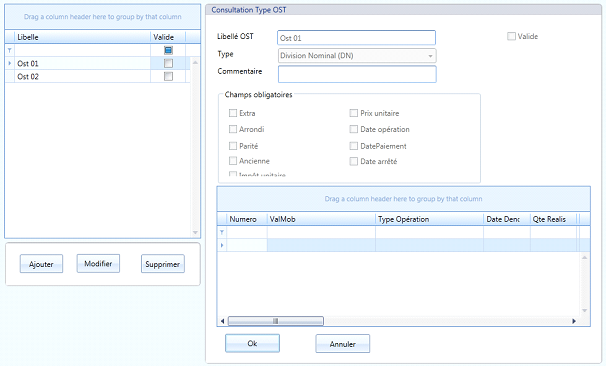Image resolution: width=607 pixels, height=366 pixels.
Task: Click the filter funnel icon in left grid
Action: 10,50
